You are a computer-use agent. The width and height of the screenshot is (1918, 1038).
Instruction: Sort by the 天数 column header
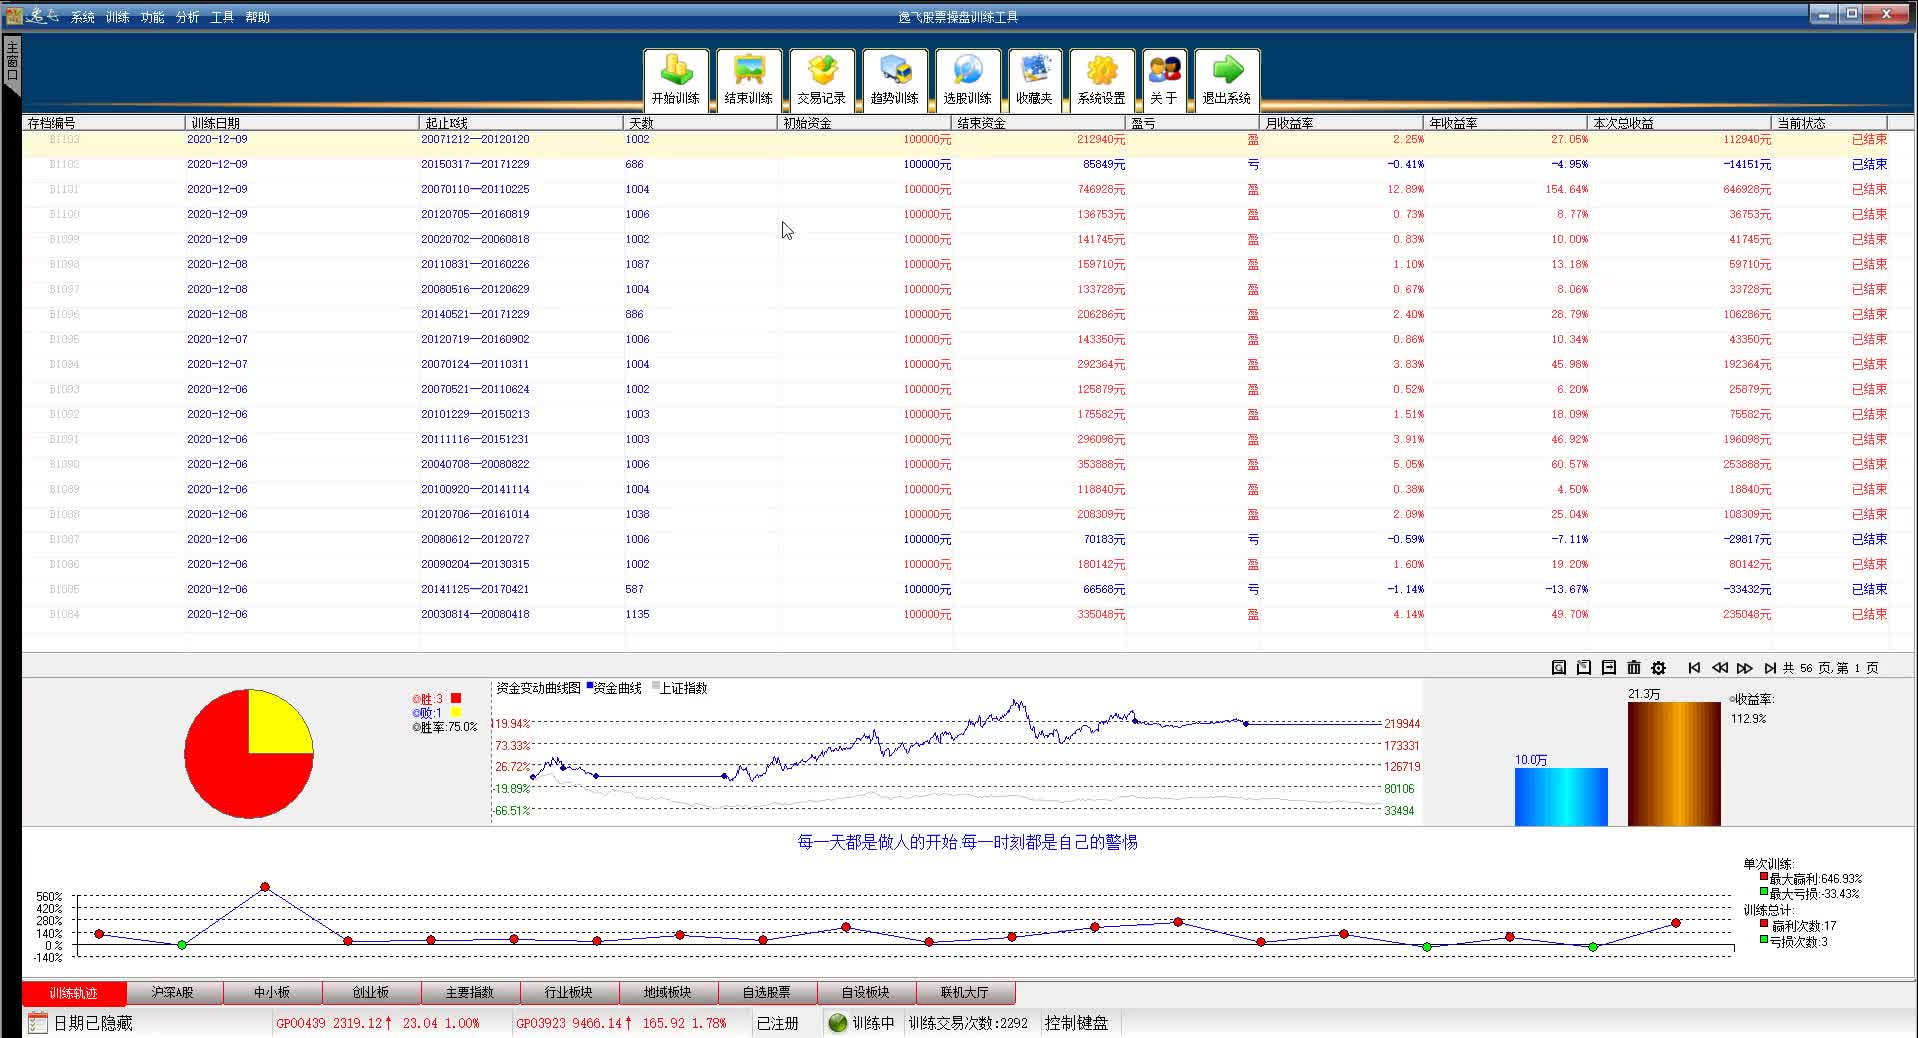[701, 123]
